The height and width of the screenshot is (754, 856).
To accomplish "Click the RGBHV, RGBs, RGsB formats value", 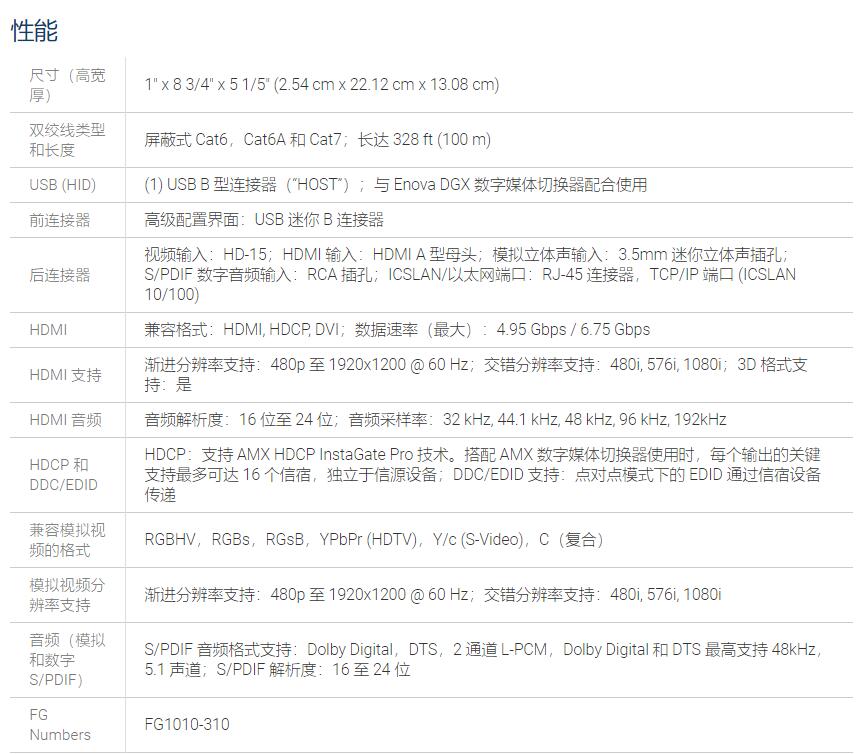I will 374,539.
